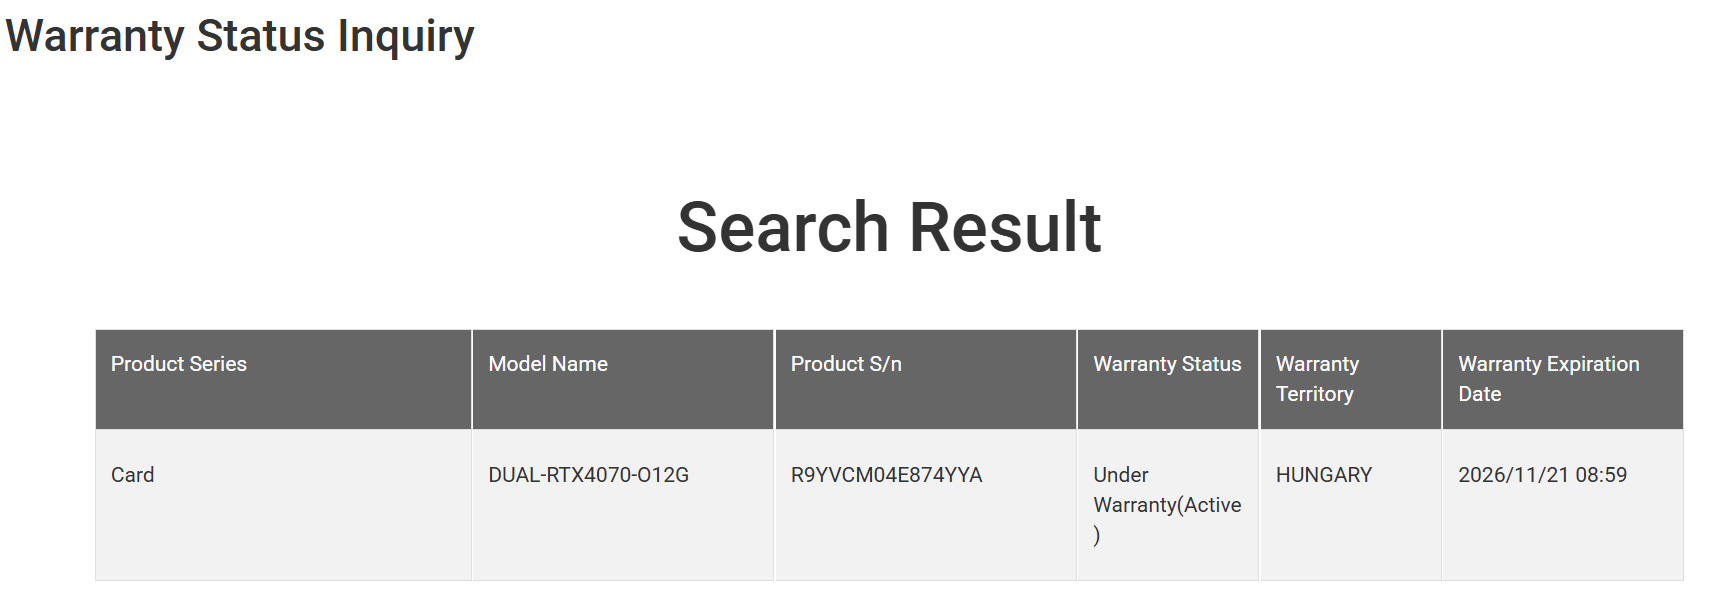Select the Card product series cell
This screenshot has width=1714, height=606.
click(132, 475)
